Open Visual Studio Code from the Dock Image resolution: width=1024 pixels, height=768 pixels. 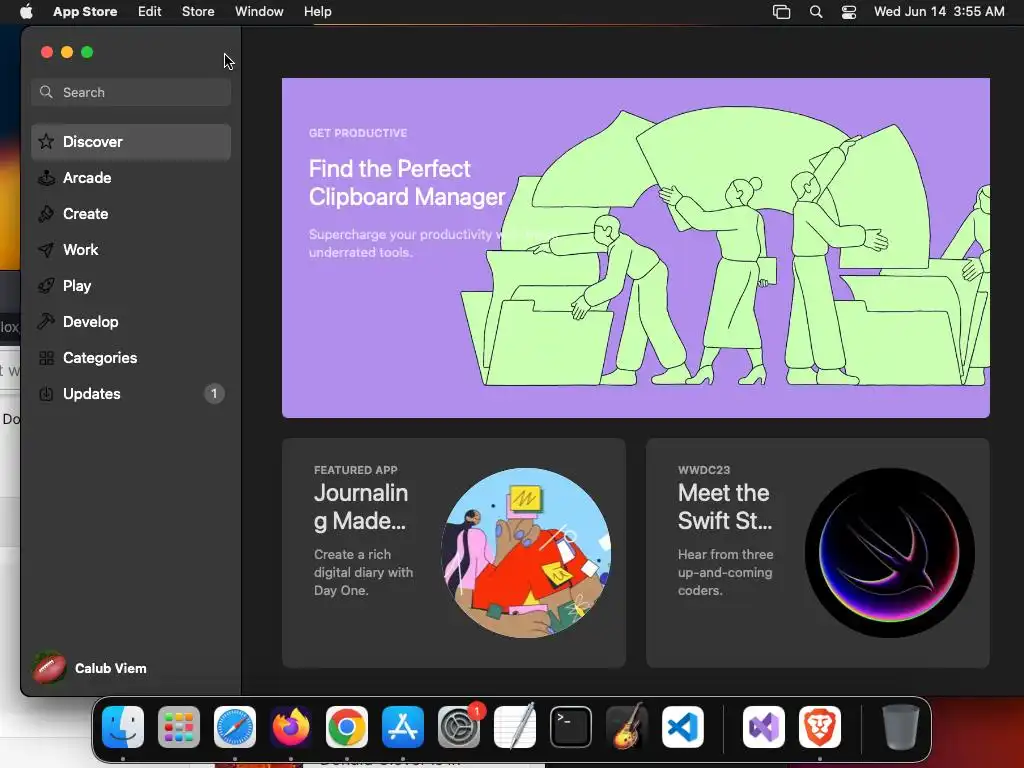(683, 727)
